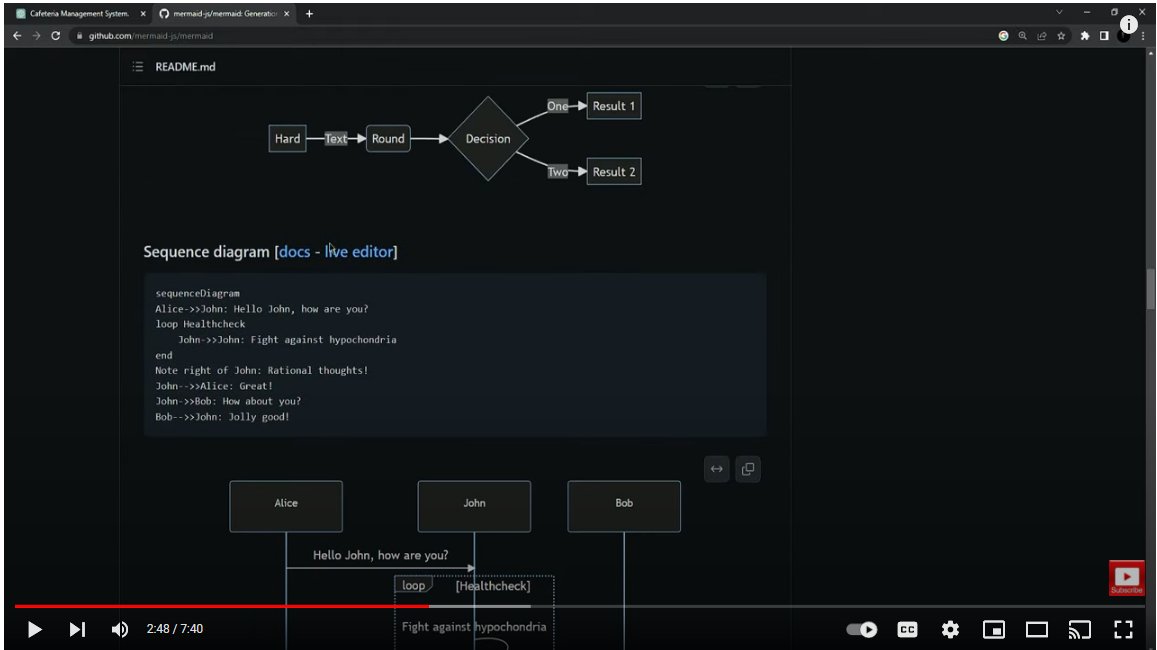This screenshot has height=650, width=1157.
Task: Switch to theater mode
Action: click(x=1036, y=629)
